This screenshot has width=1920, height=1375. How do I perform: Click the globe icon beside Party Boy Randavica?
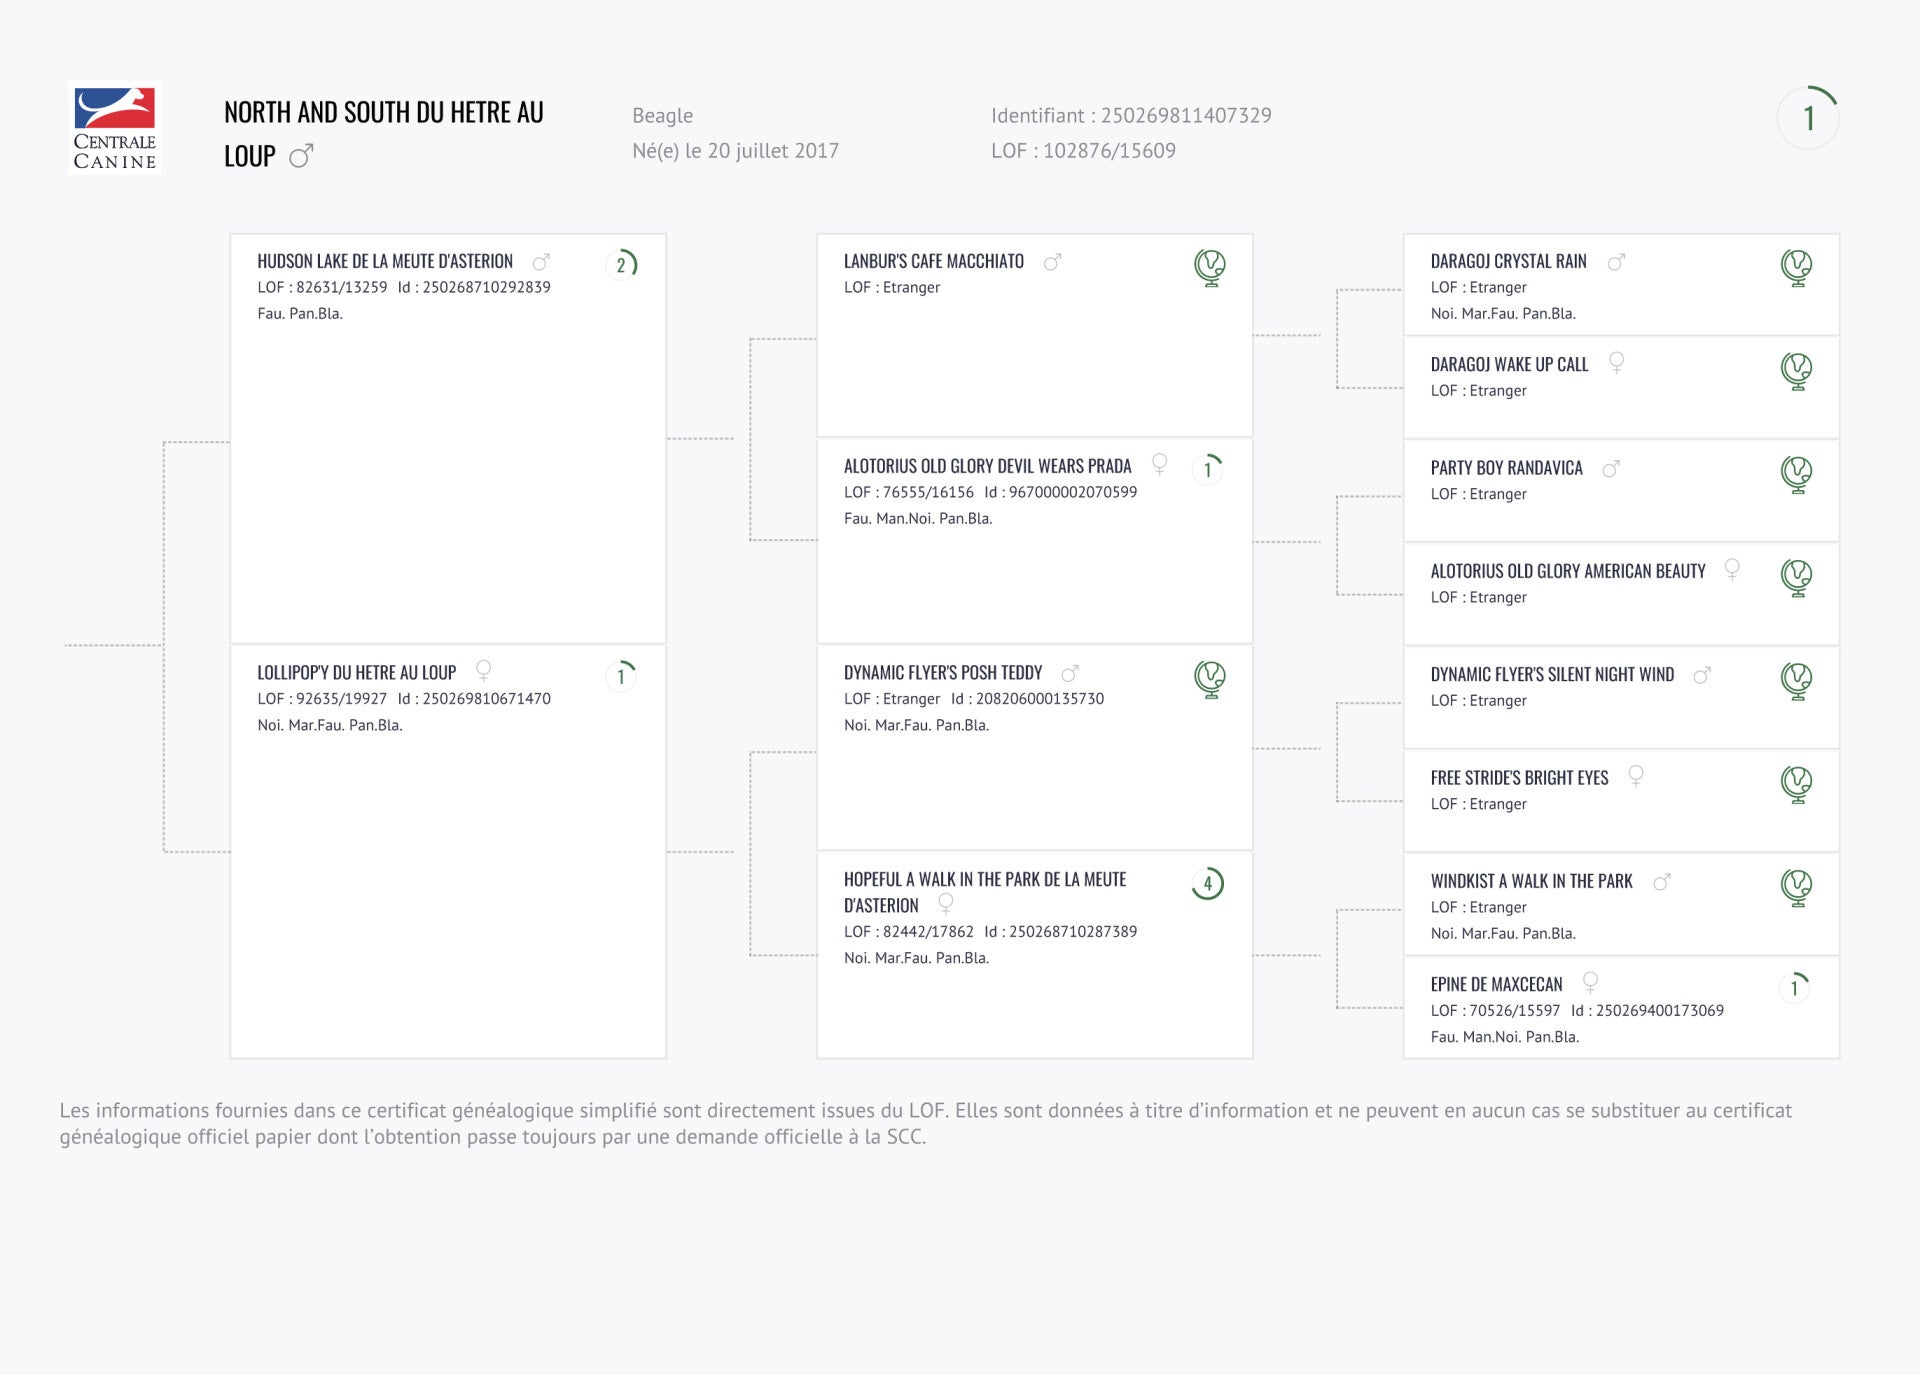pos(1796,474)
